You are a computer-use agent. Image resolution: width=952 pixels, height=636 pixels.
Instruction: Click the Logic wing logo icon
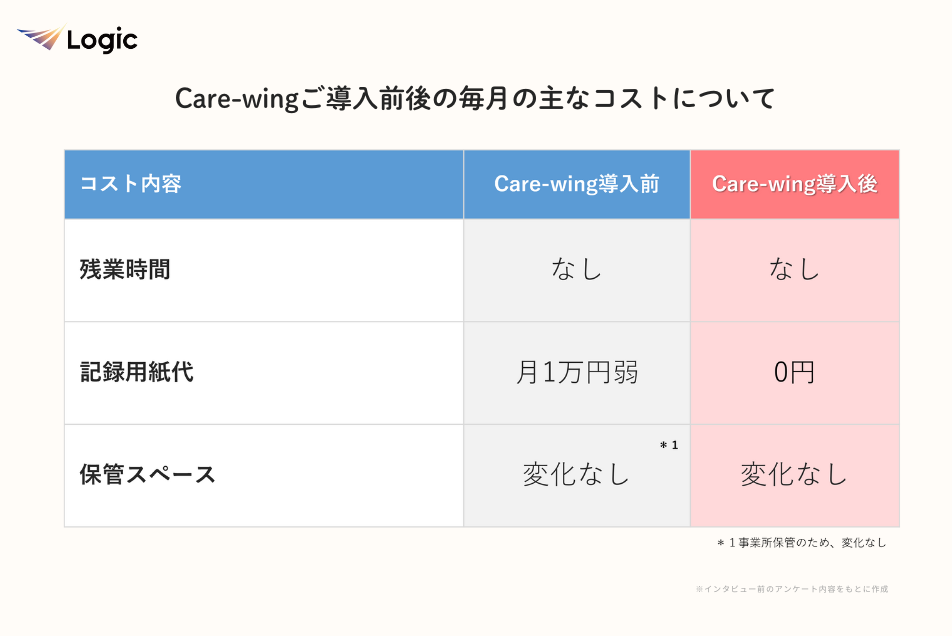40,39
